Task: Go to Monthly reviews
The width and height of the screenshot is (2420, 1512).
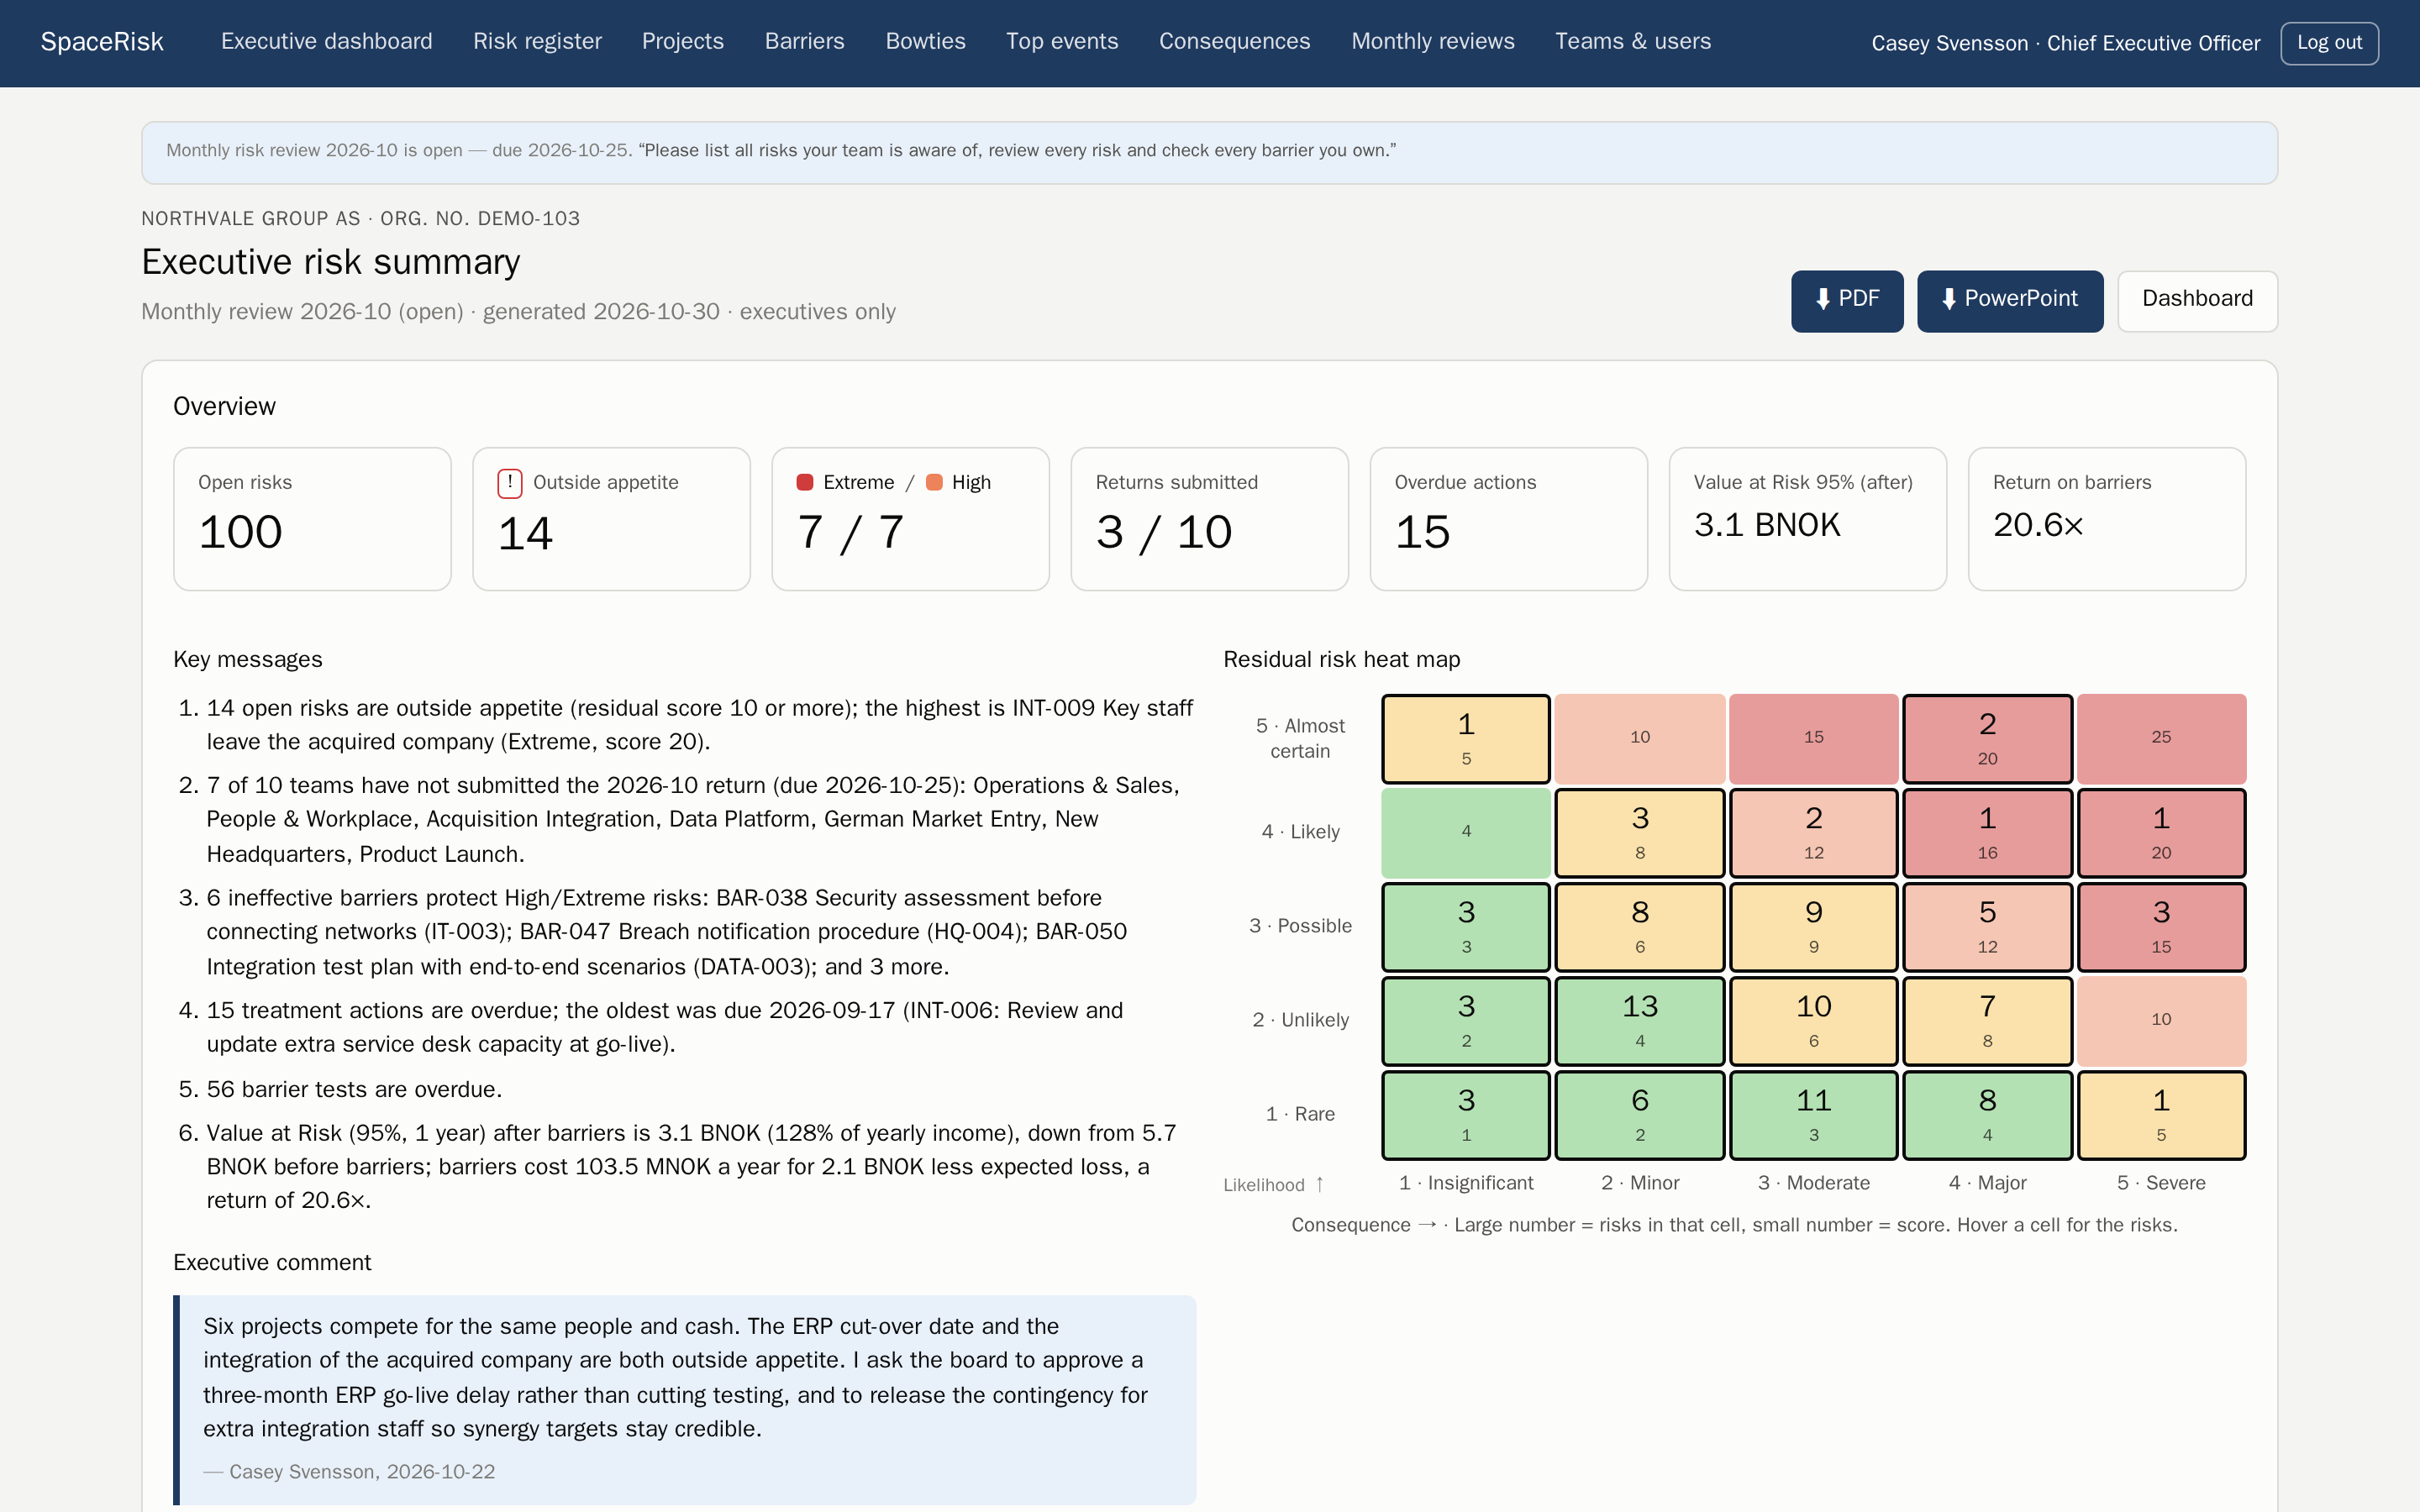Action: pyautogui.click(x=1433, y=42)
